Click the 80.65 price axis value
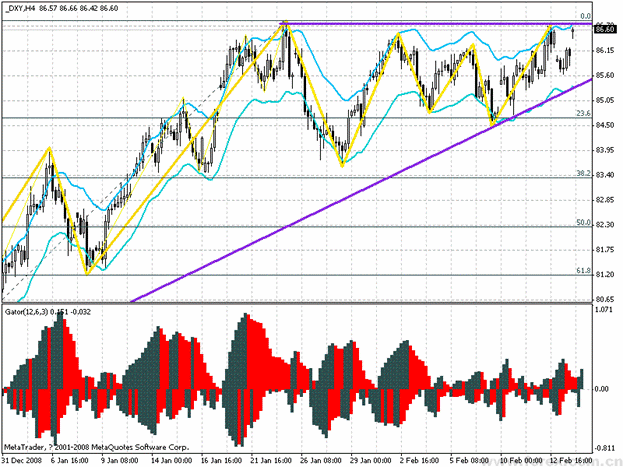Image resolution: width=623 pixels, height=467 pixels. pyautogui.click(x=605, y=299)
